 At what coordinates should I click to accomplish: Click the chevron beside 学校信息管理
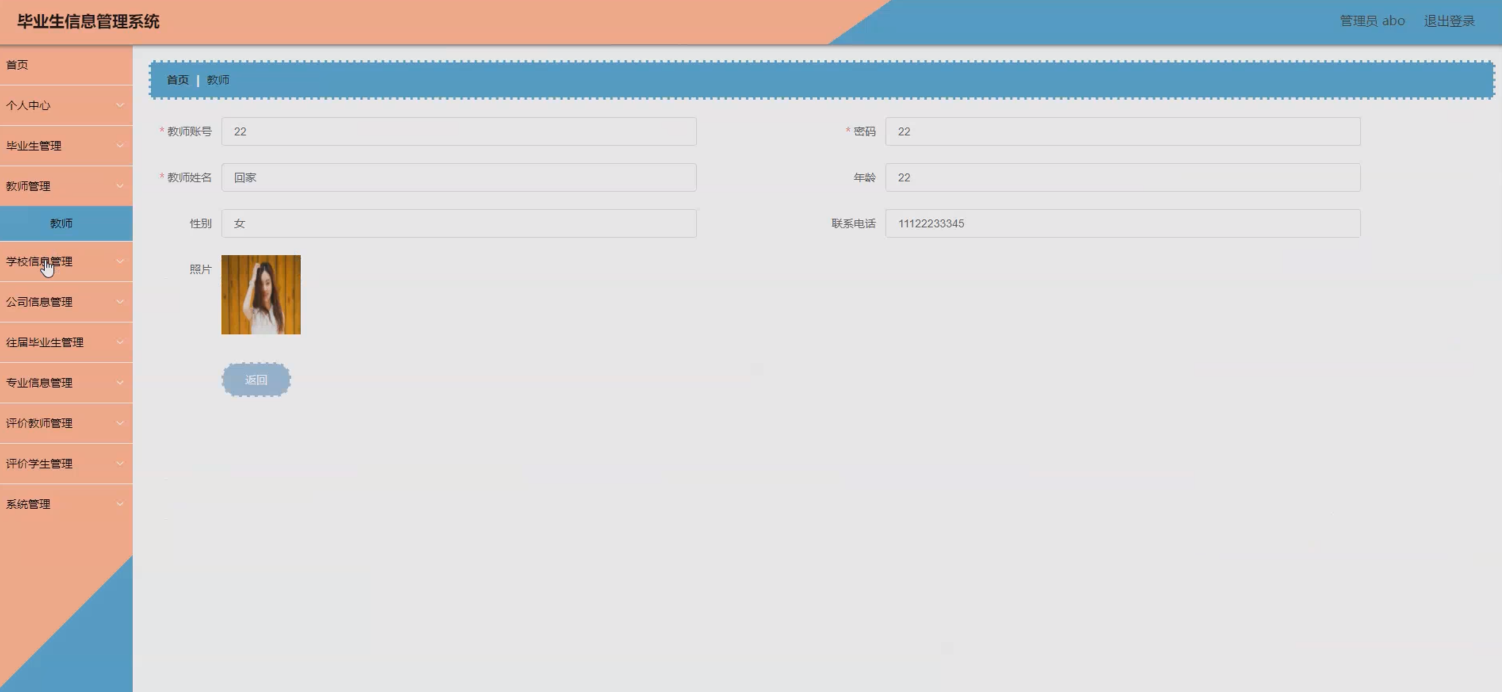(x=120, y=262)
